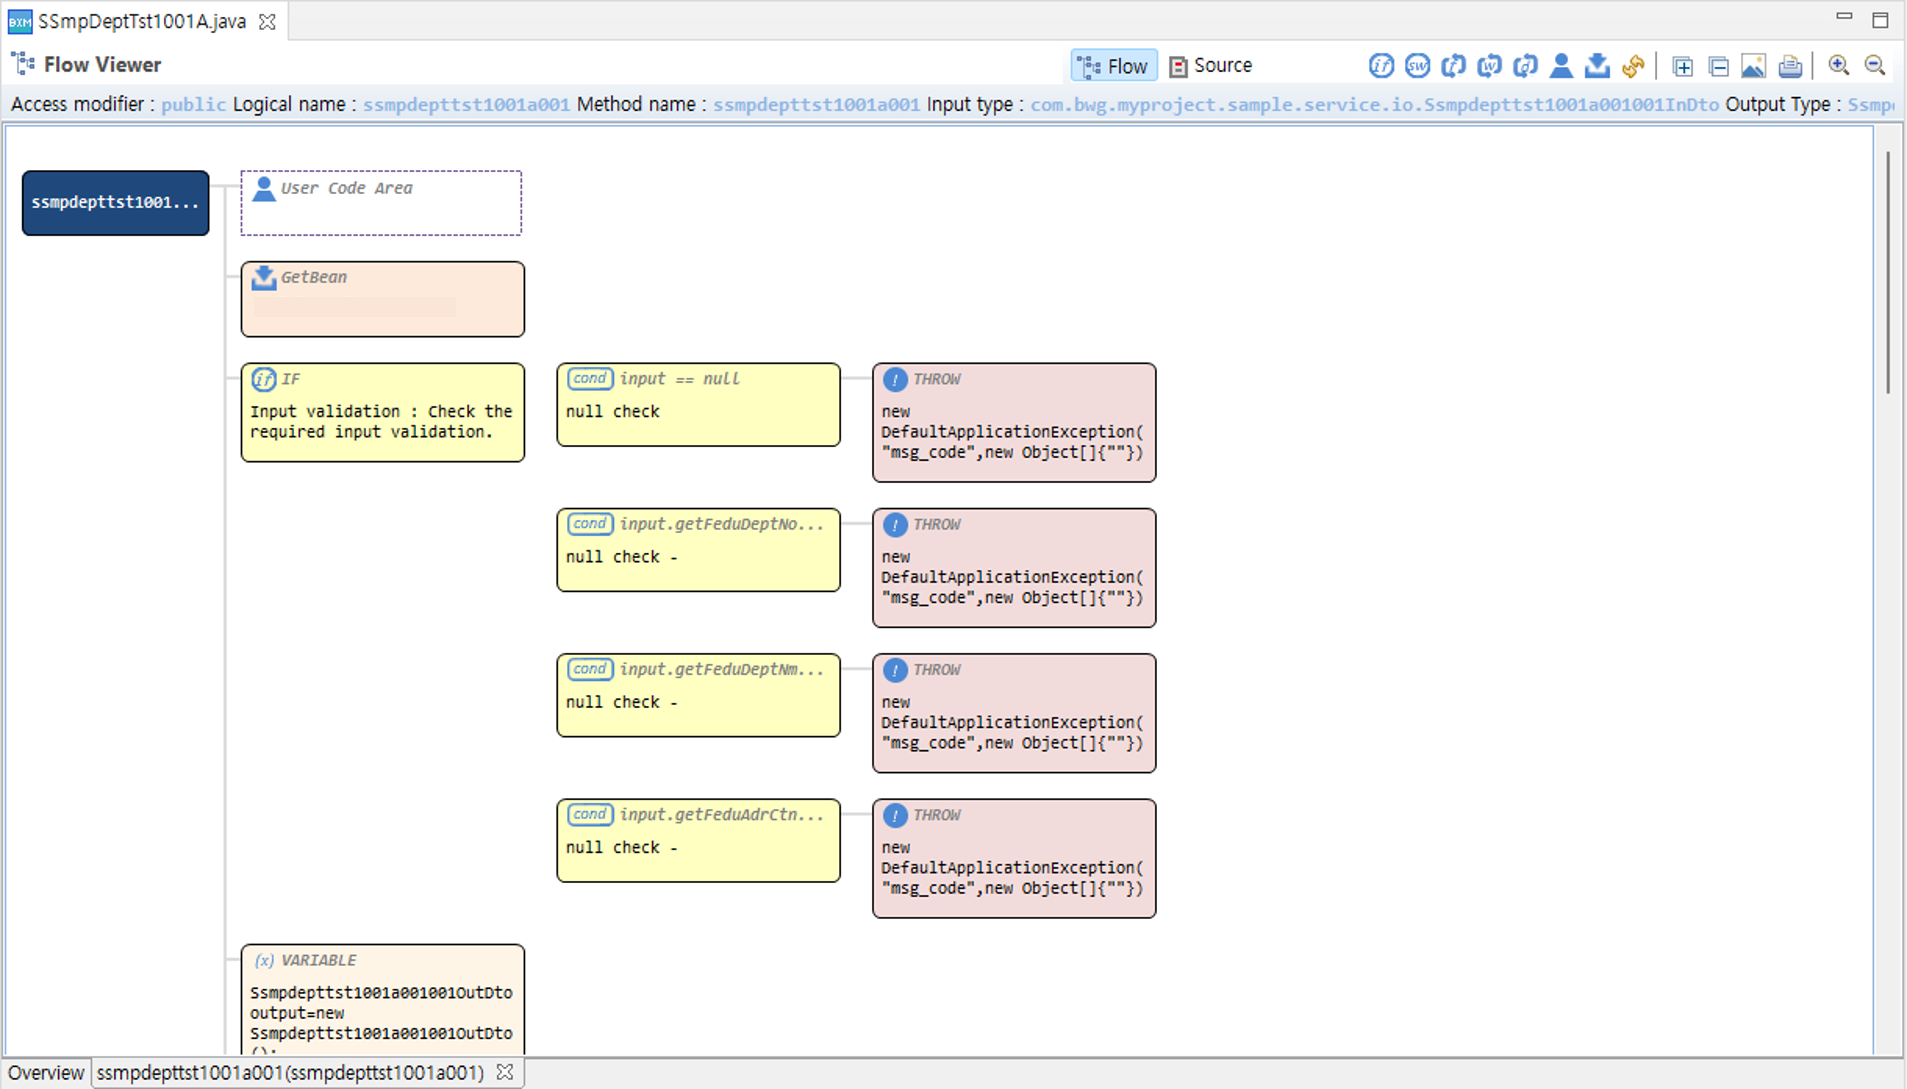Click the vertical scrollbar of flow canvas

(1887, 272)
